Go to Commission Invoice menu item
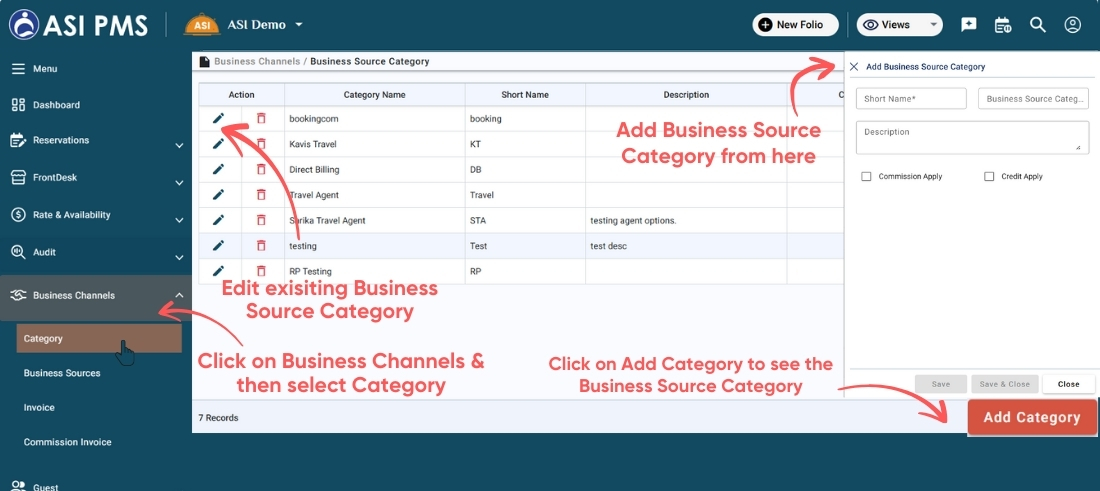 pos(67,442)
